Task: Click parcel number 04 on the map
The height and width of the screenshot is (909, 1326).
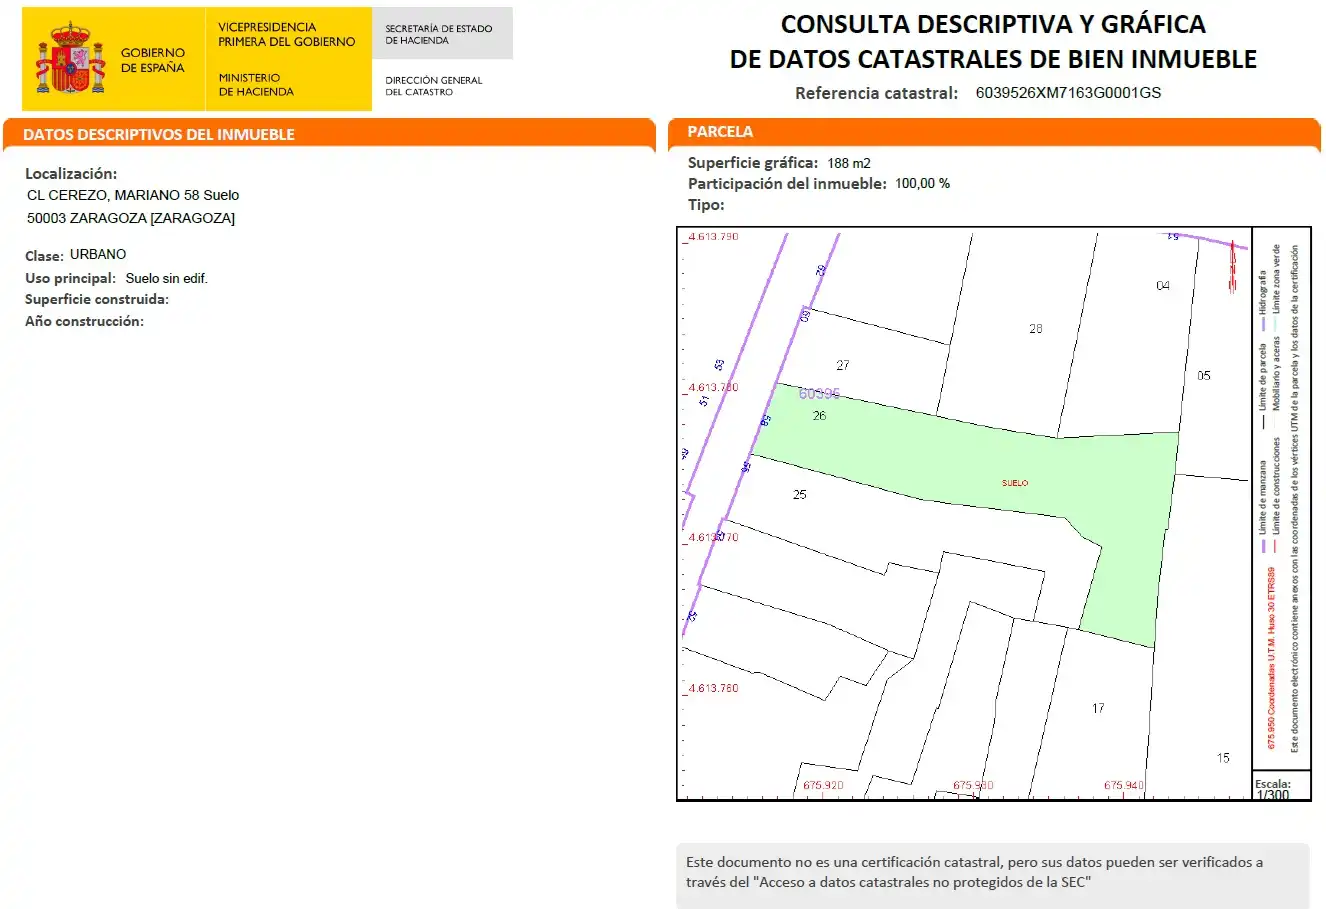Action: point(1162,285)
